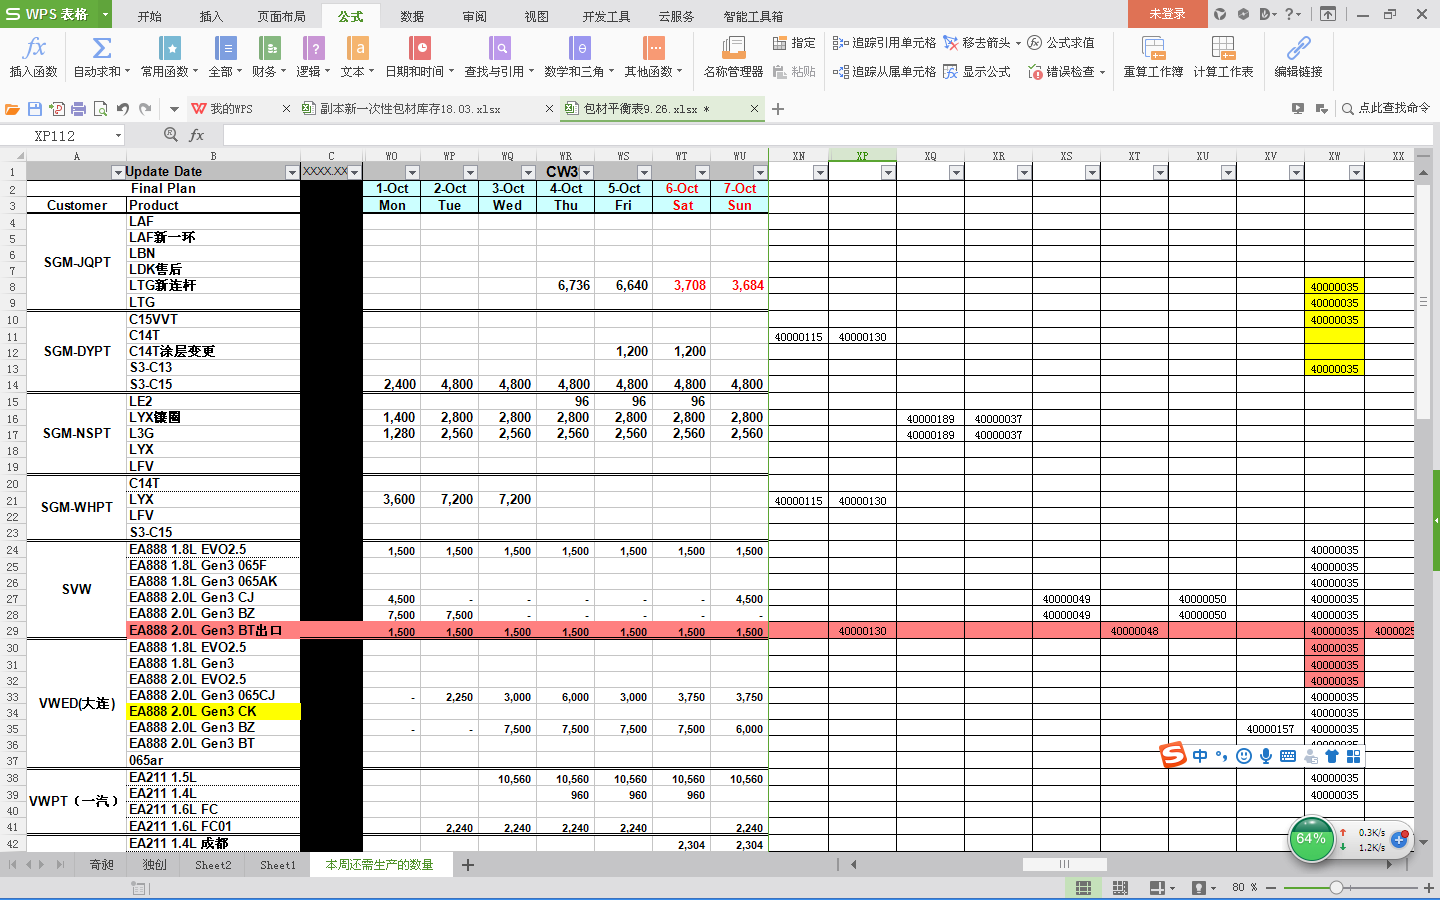The image size is (1440, 900).
Task: Click Trace Dependents (追踪从属单元格)
Action: (x=885, y=72)
